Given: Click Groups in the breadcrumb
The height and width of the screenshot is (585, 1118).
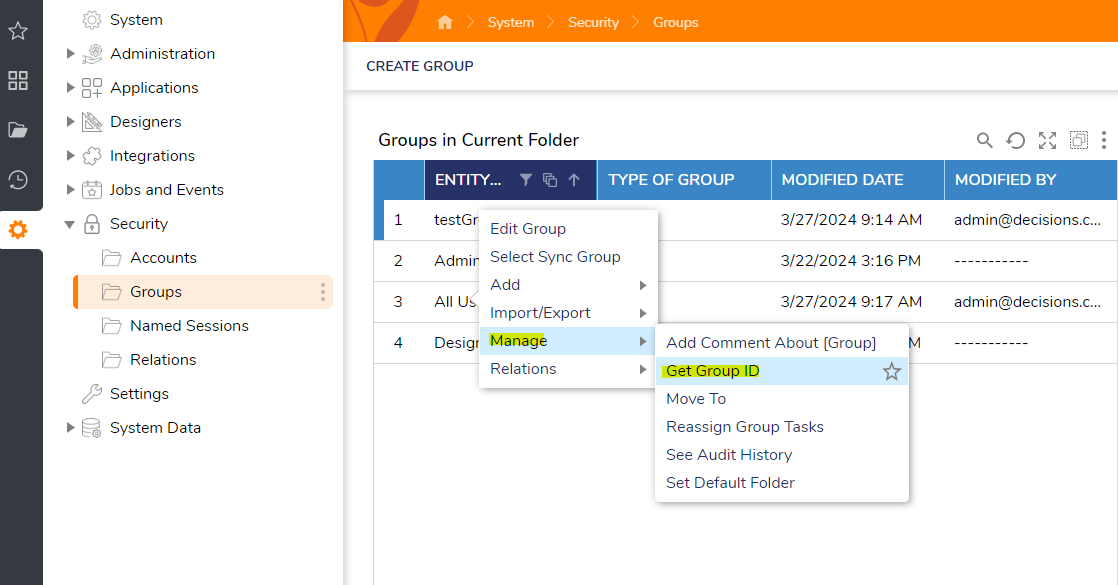Looking at the screenshot, I should click(675, 22).
